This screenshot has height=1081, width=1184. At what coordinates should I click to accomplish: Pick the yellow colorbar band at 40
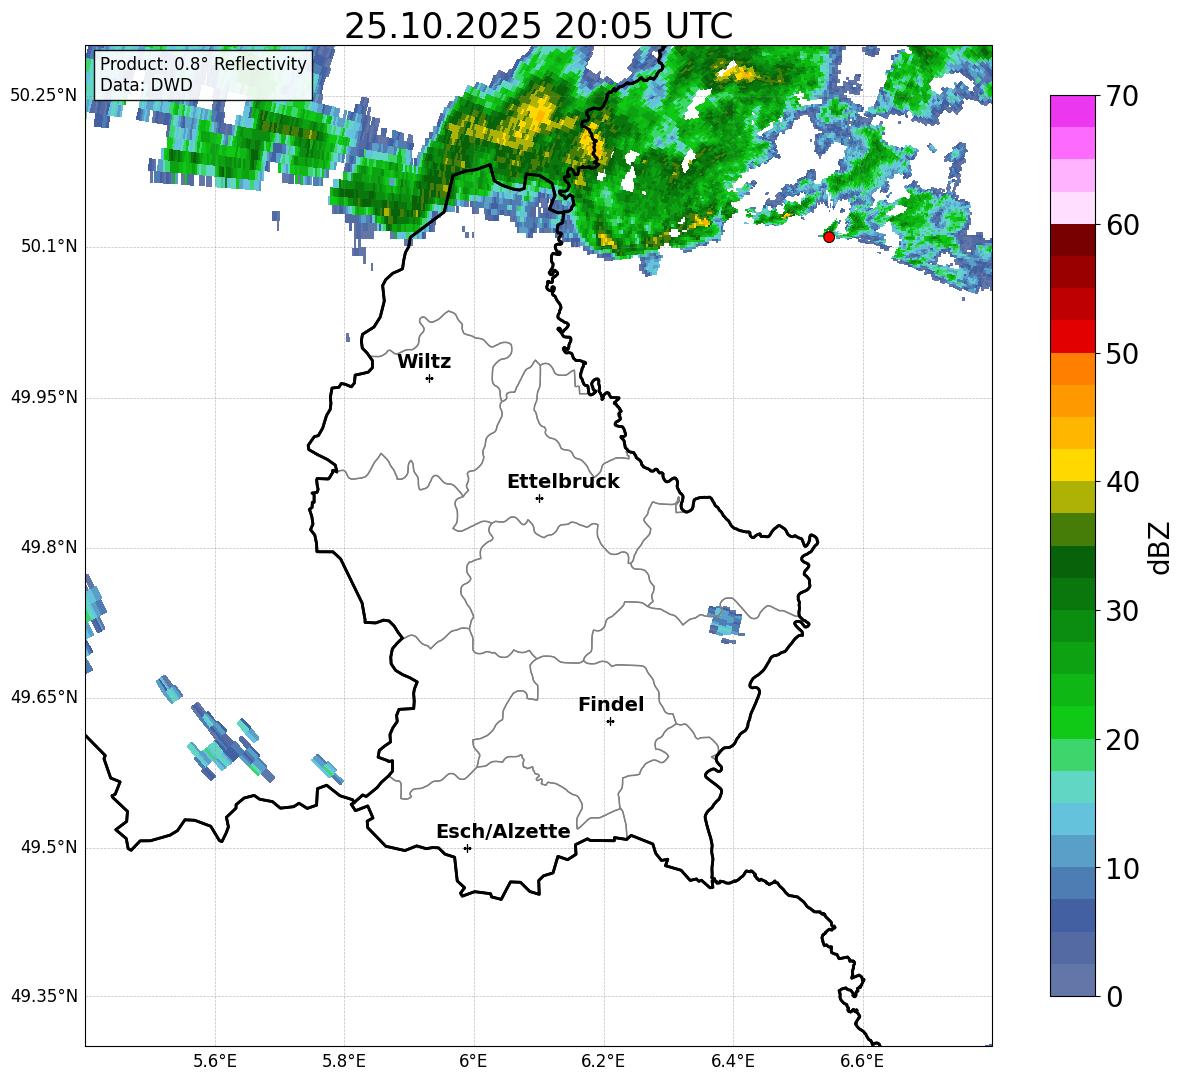point(1072,465)
